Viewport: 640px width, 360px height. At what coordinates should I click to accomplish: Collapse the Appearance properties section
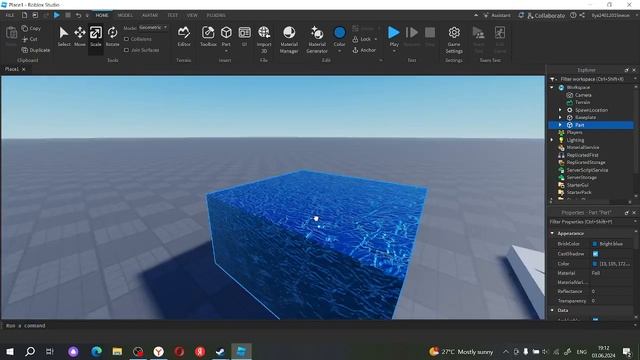point(552,233)
